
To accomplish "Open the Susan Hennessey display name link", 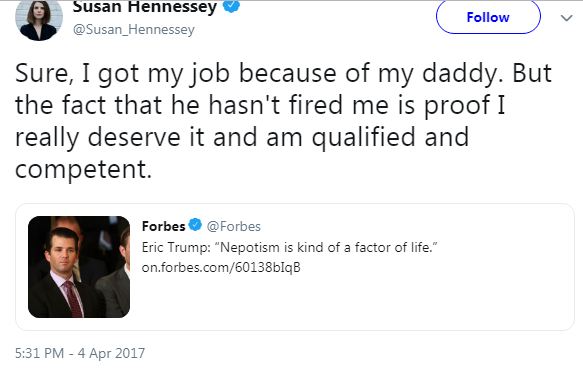I will [145, 7].
